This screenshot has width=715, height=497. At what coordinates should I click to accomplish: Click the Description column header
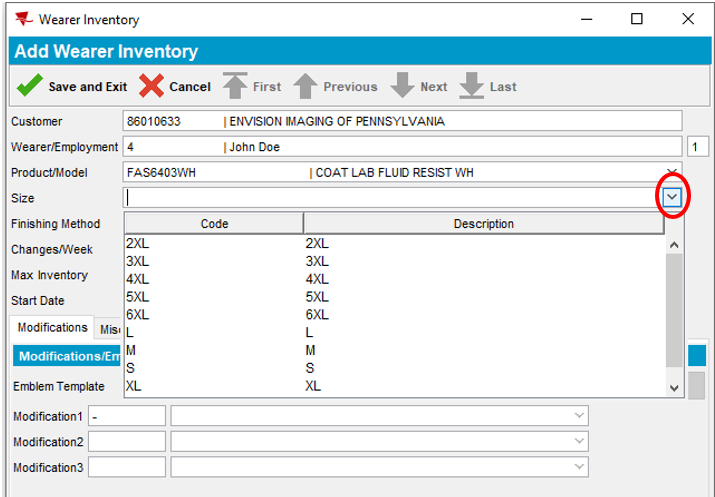point(483,224)
